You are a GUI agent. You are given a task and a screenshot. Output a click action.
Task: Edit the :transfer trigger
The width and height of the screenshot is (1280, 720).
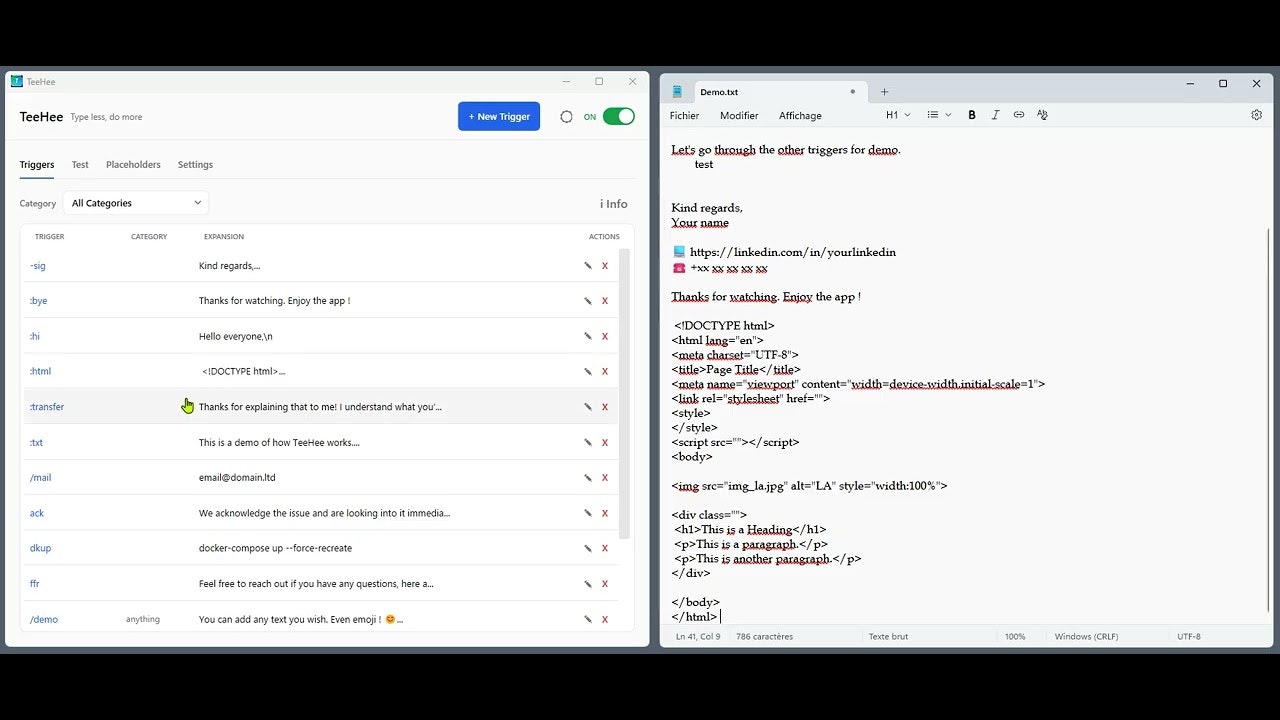coord(588,407)
